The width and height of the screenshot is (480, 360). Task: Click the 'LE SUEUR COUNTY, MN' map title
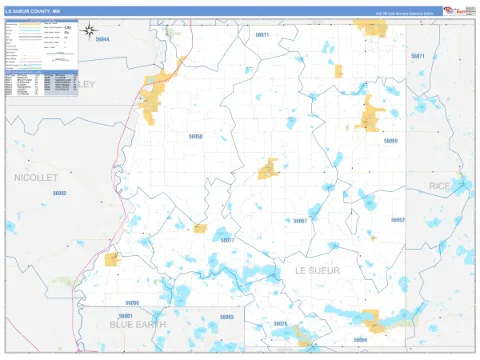click(x=32, y=11)
